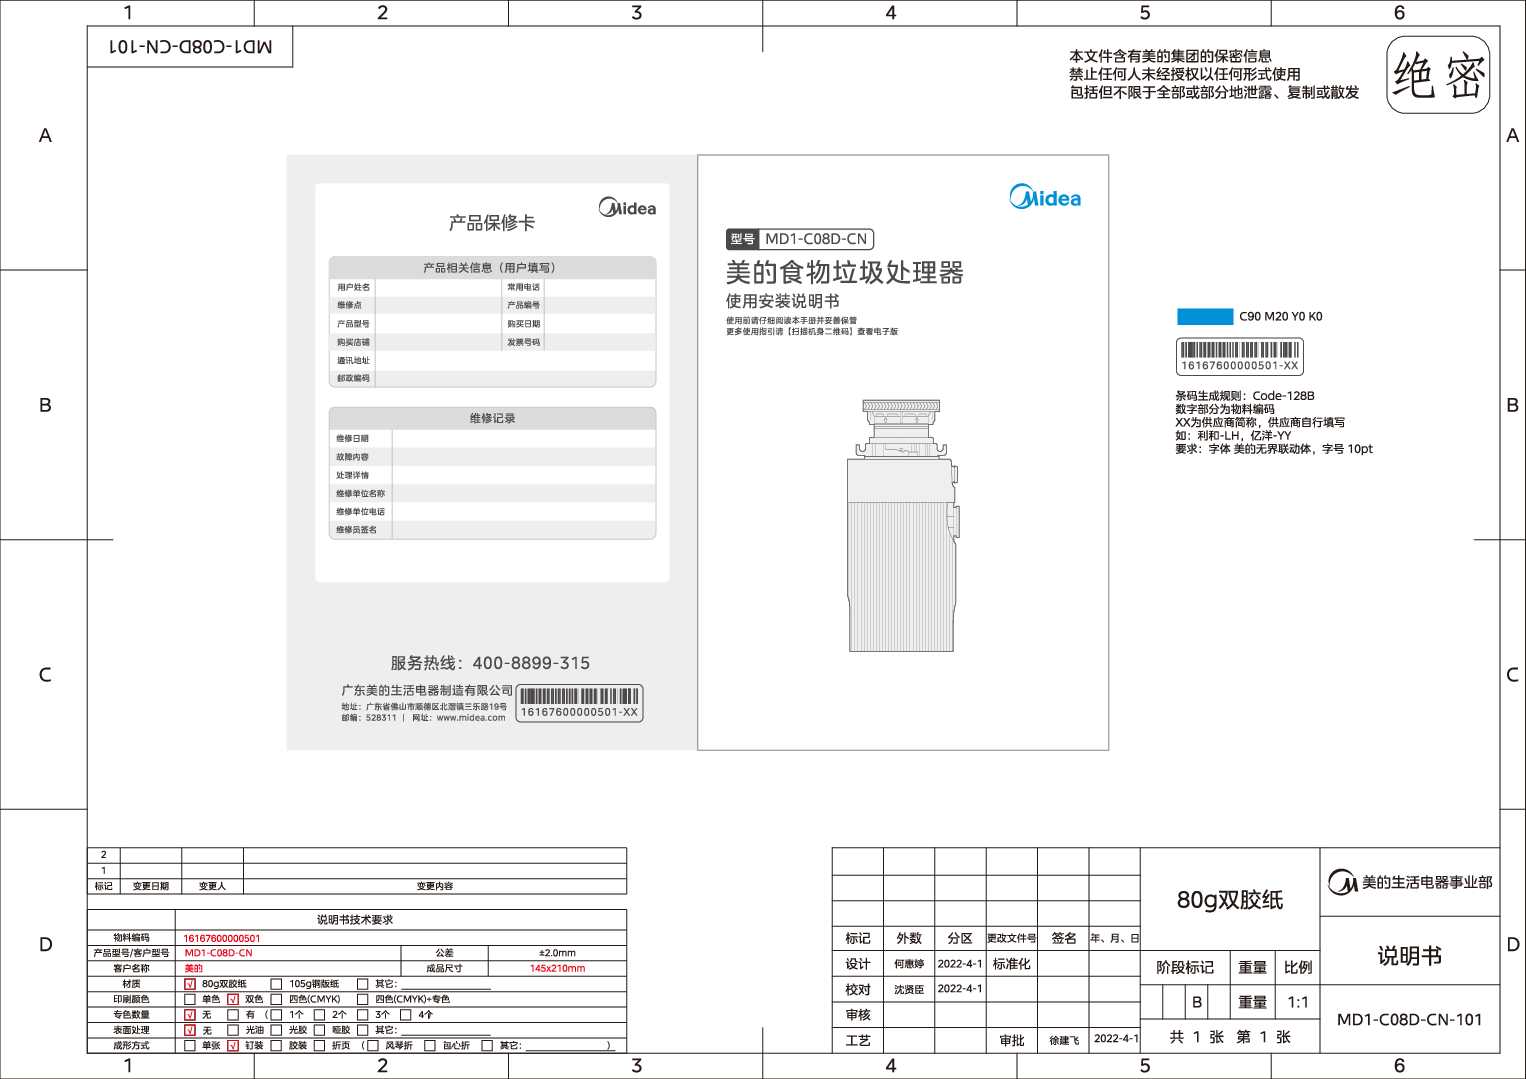Click the ±2.0mm tolerance value

pyautogui.click(x=557, y=953)
